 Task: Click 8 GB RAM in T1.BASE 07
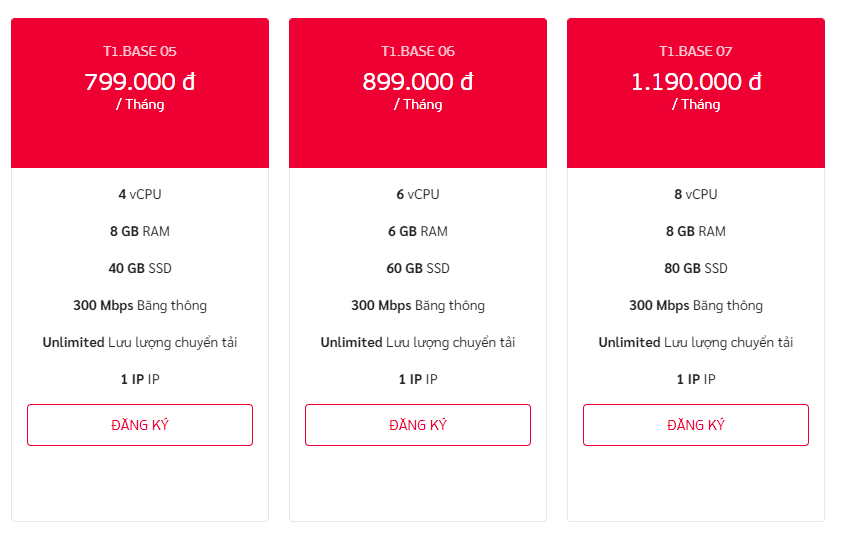[696, 231]
